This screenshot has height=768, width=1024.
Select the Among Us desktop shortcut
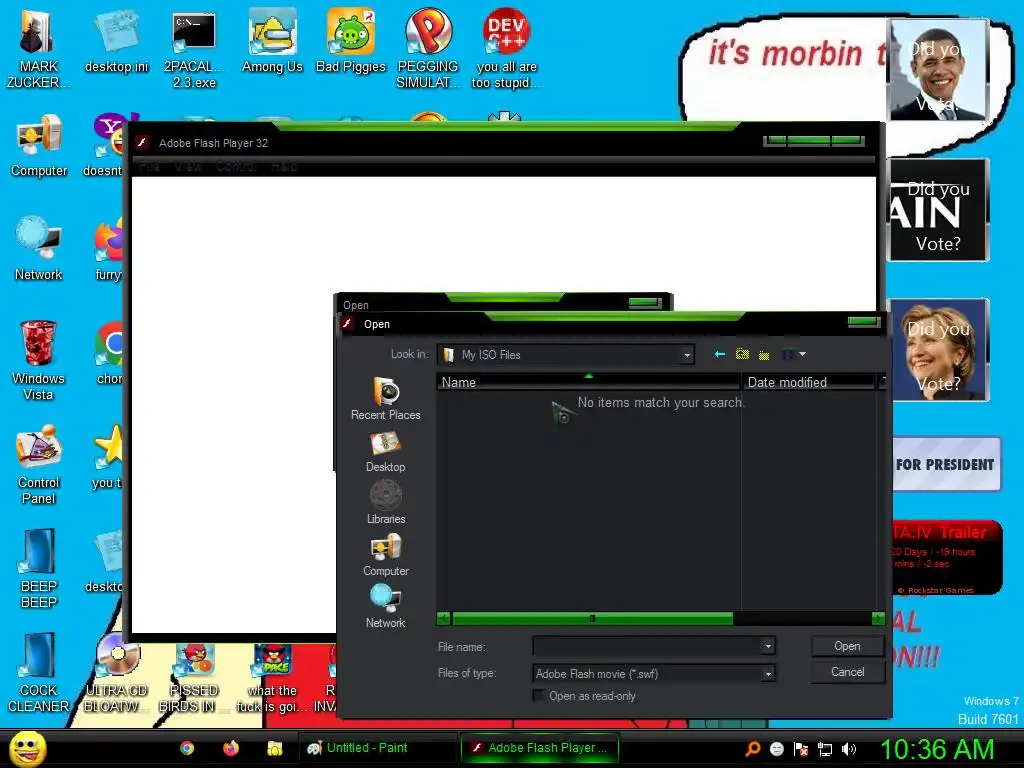[x=272, y=40]
